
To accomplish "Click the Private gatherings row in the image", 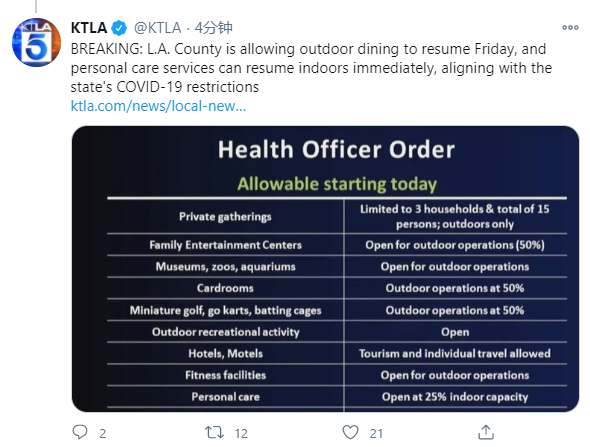I will click(x=337, y=216).
